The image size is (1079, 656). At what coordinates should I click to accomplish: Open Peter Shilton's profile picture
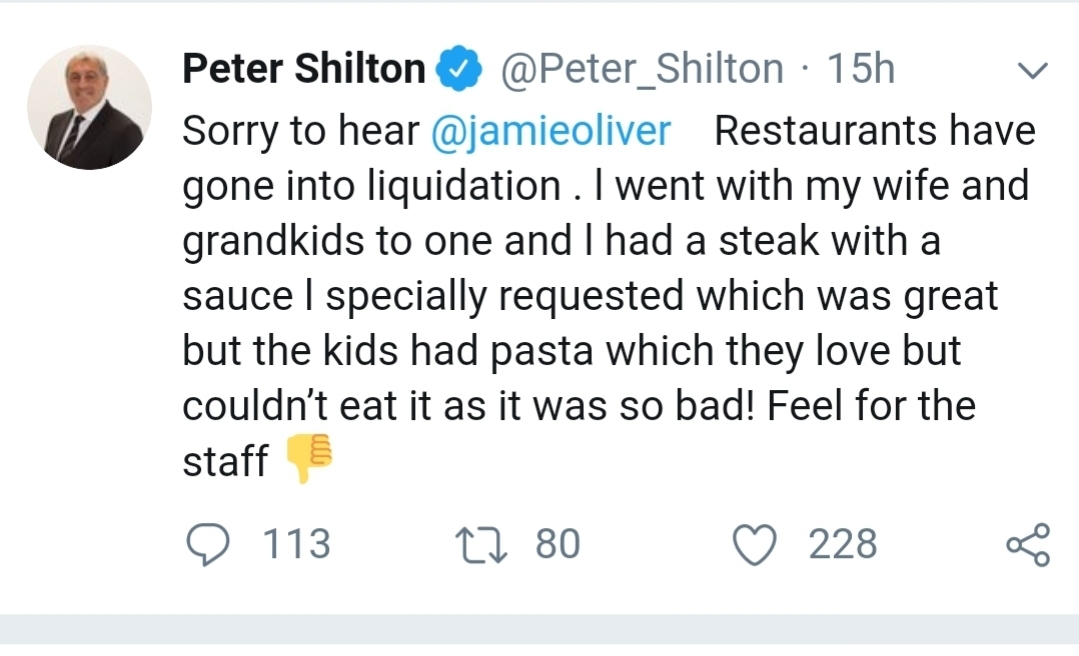click(89, 107)
